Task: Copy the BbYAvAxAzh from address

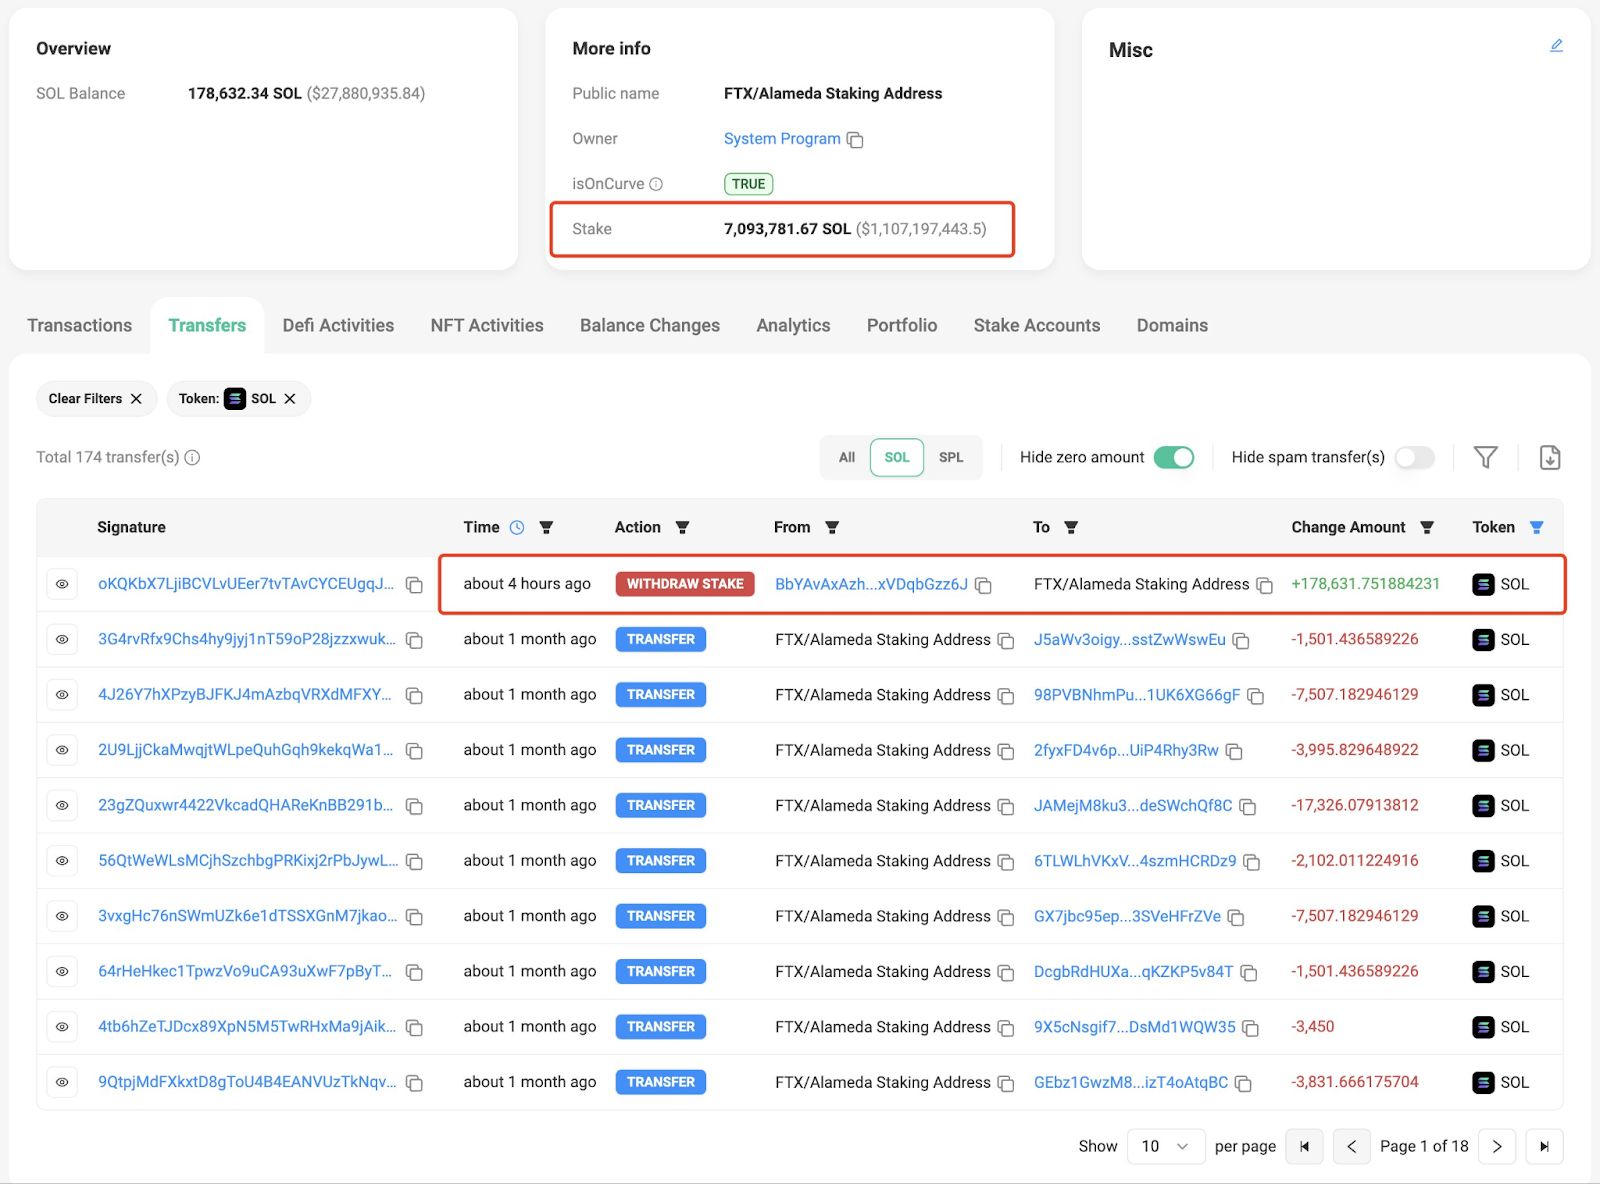Action: tap(983, 585)
